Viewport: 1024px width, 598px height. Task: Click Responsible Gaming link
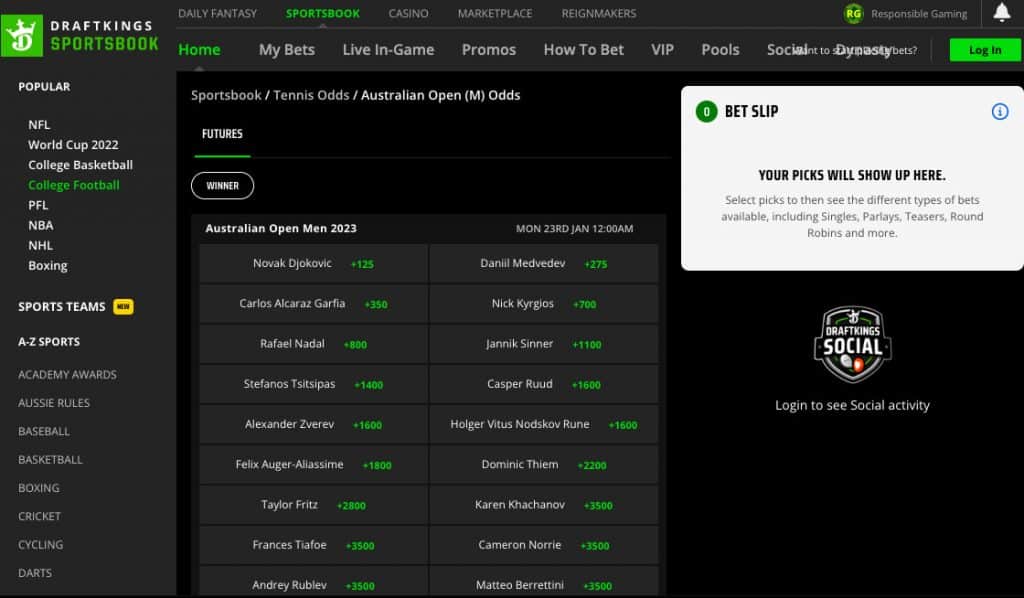pyautogui.click(x=919, y=14)
